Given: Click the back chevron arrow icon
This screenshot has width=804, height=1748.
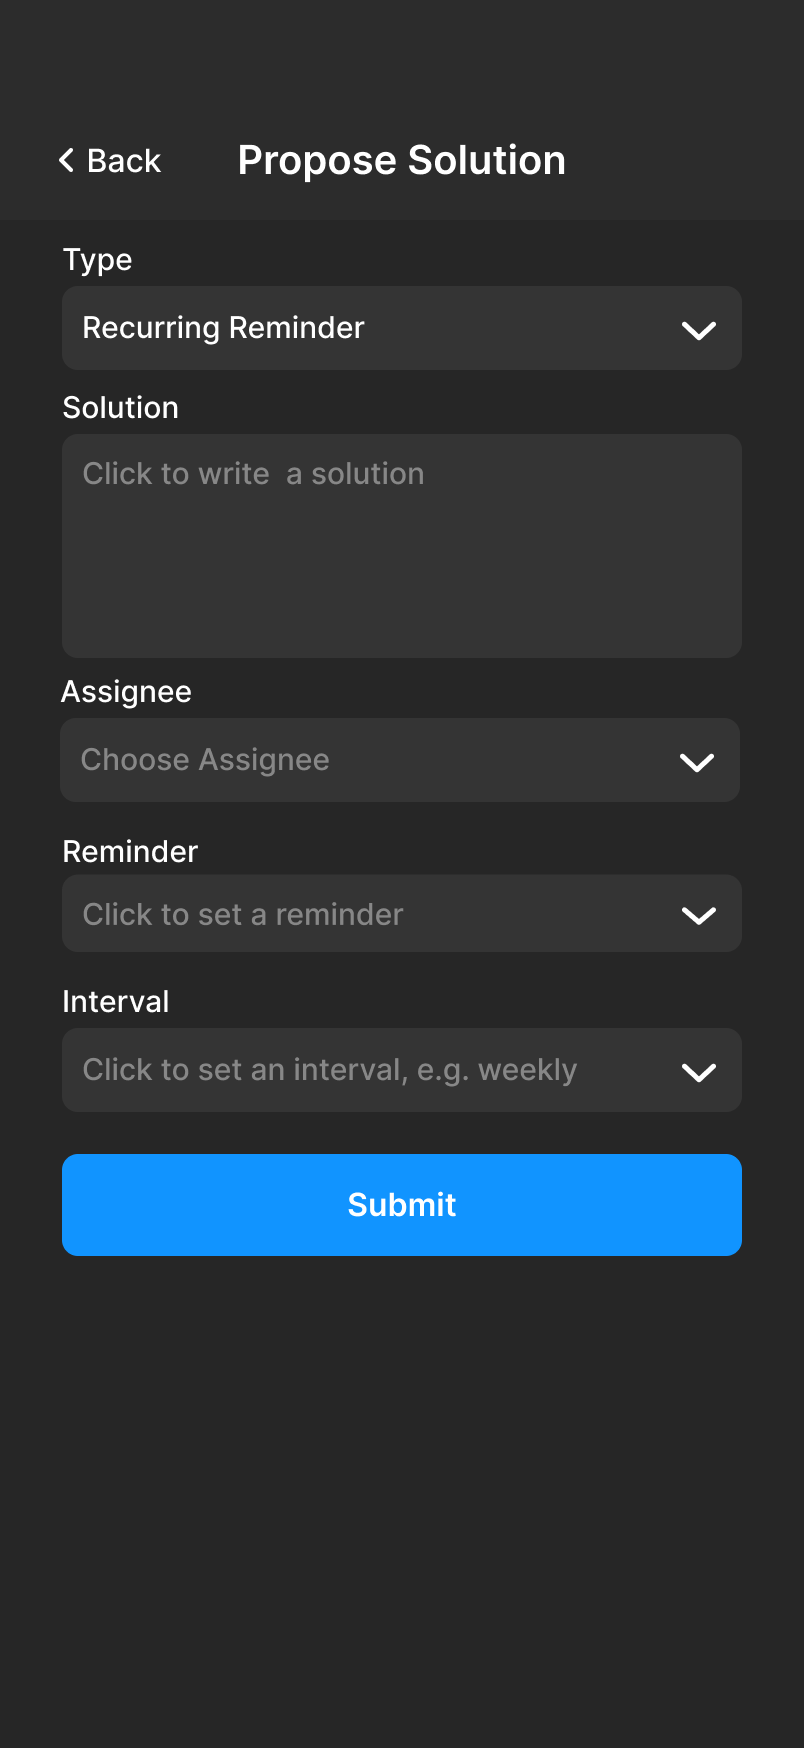Looking at the screenshot, I should click(x=66, y=160).
